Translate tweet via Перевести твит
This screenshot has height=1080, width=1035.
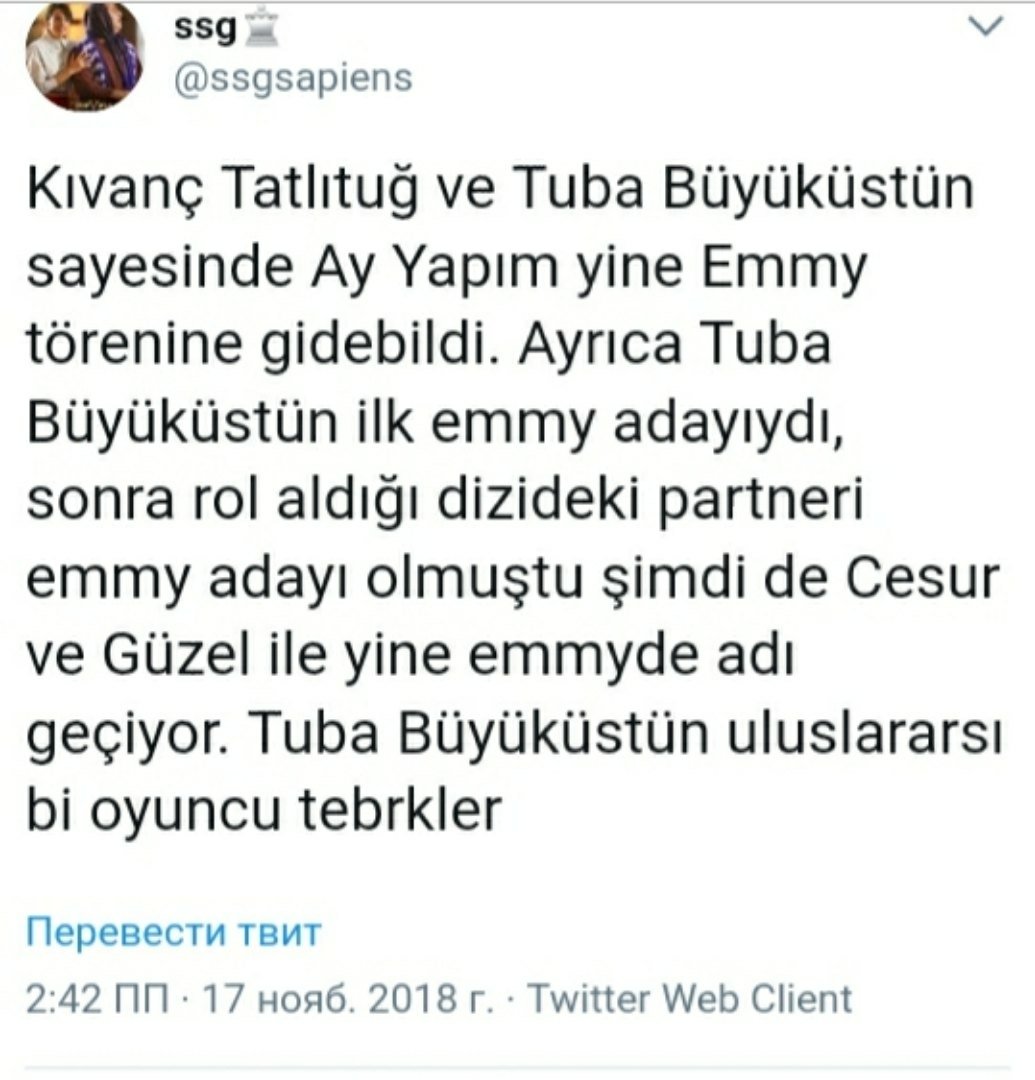(174, 933)
